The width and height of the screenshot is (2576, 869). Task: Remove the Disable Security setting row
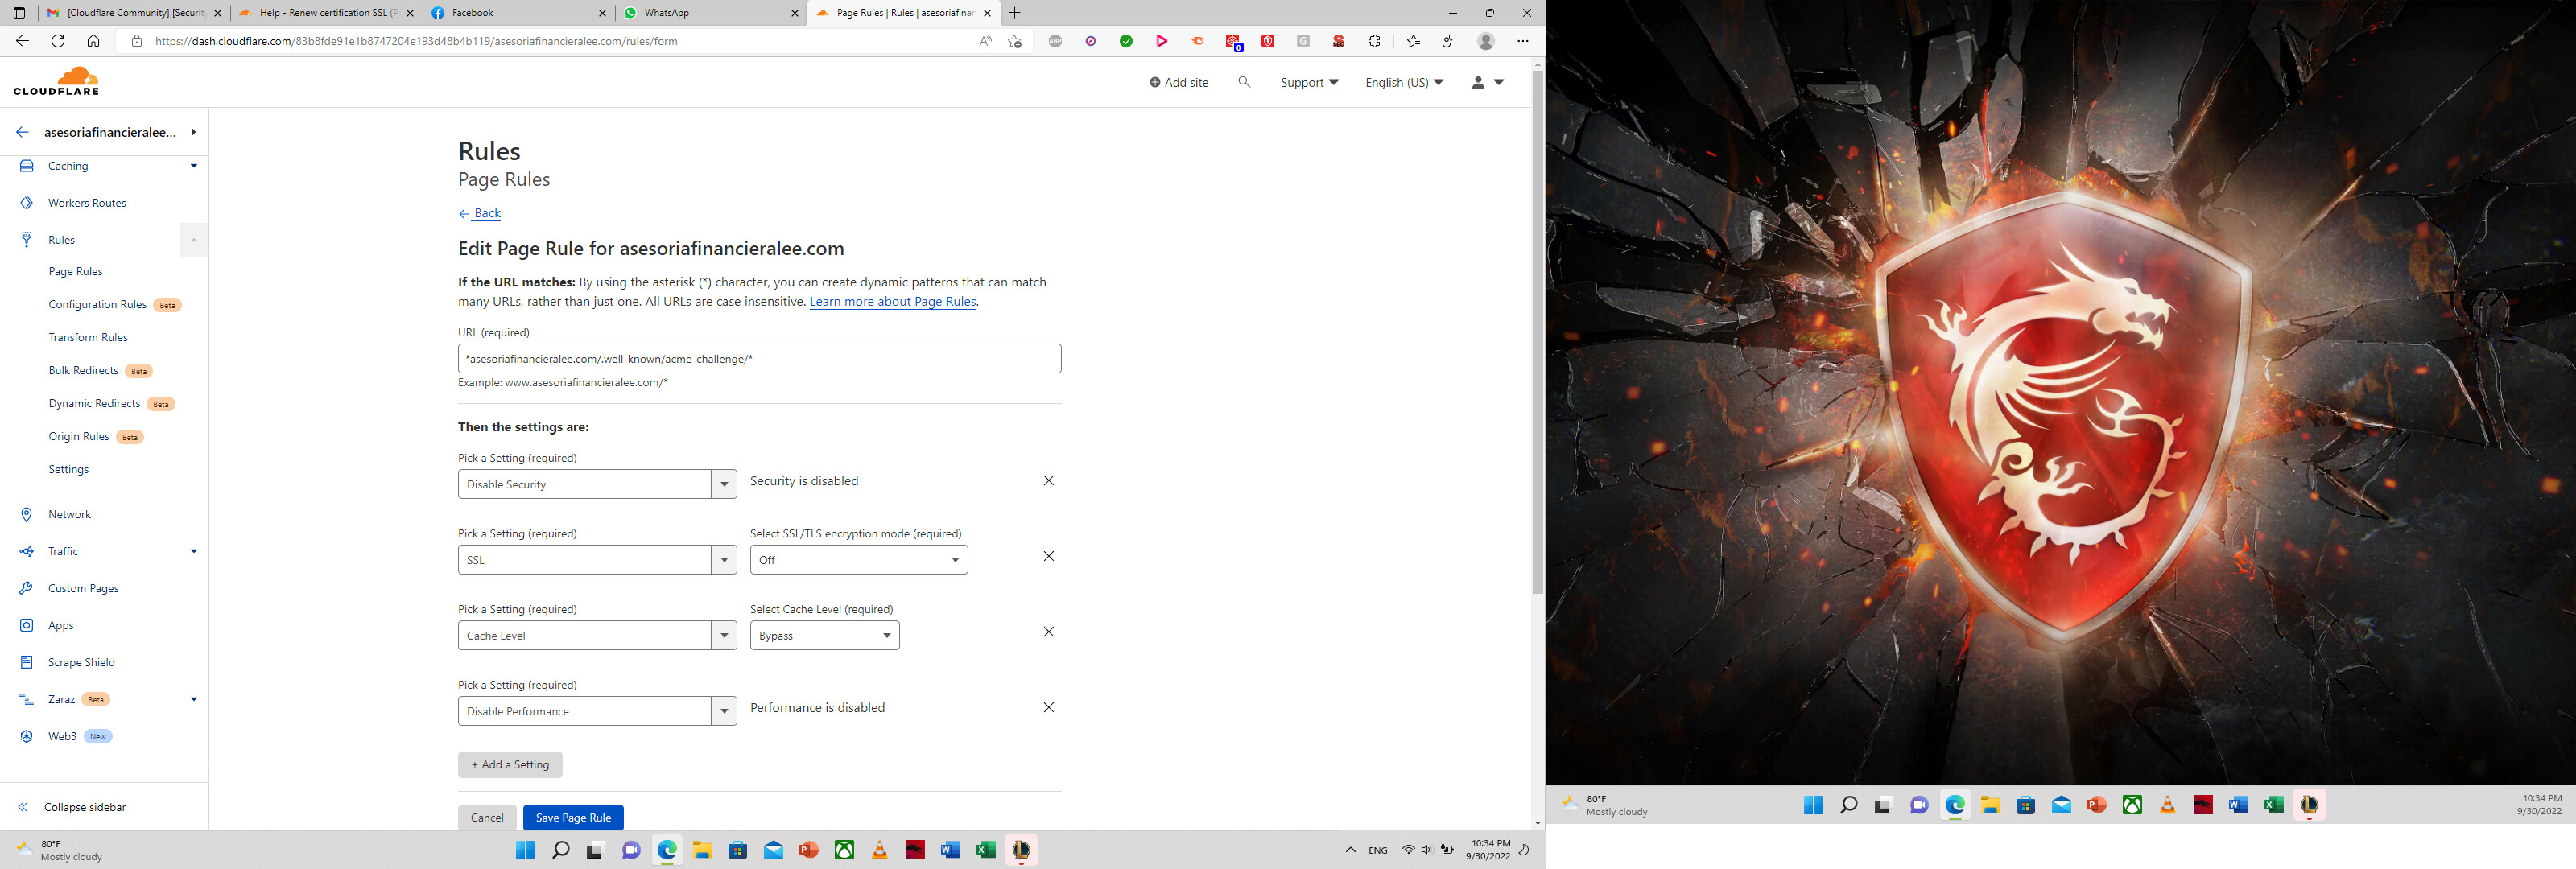tap(1048, 481)
